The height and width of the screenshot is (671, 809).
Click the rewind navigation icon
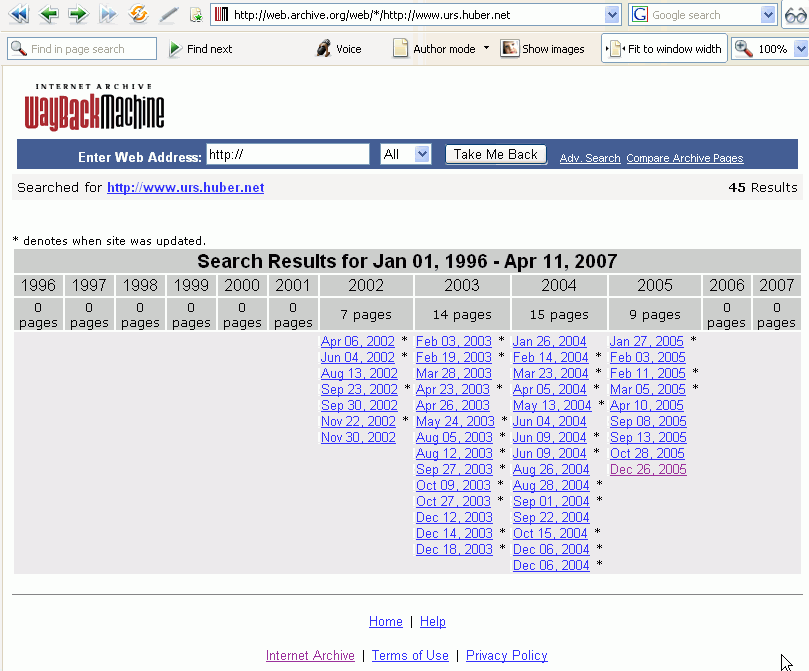point(19,14)
